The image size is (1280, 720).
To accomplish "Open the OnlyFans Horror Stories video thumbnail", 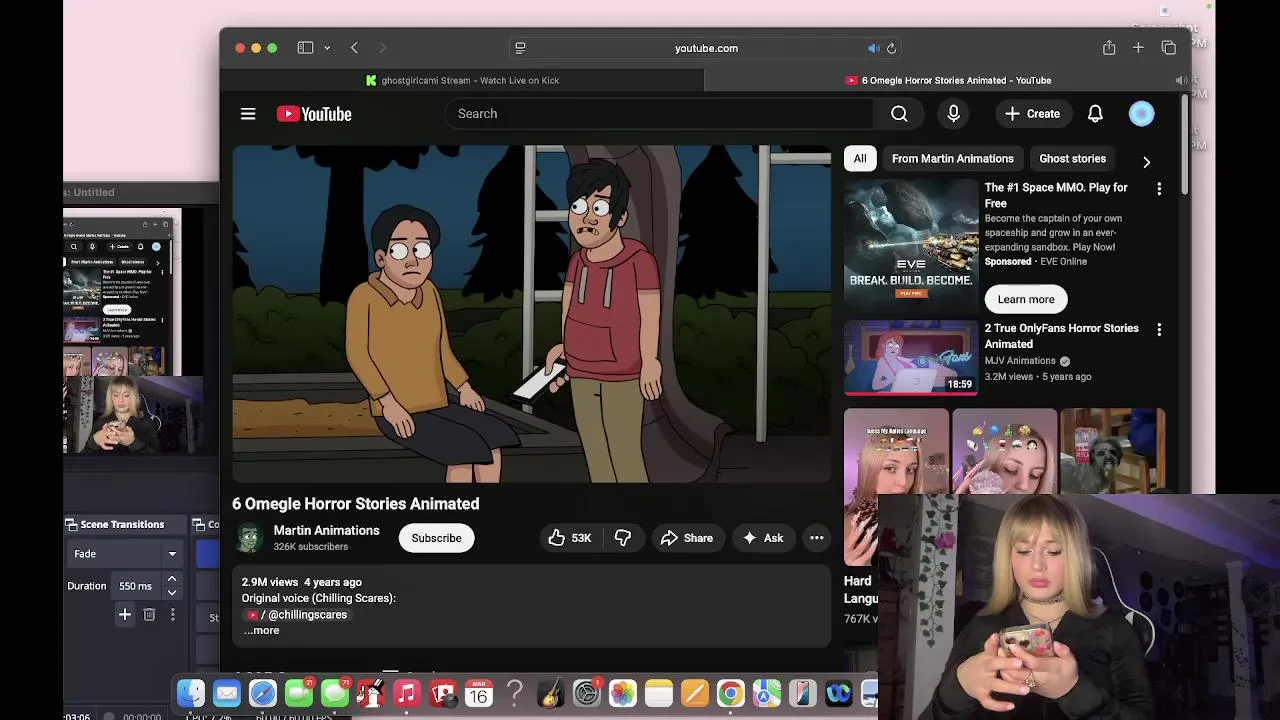I will tap(910, 358).
